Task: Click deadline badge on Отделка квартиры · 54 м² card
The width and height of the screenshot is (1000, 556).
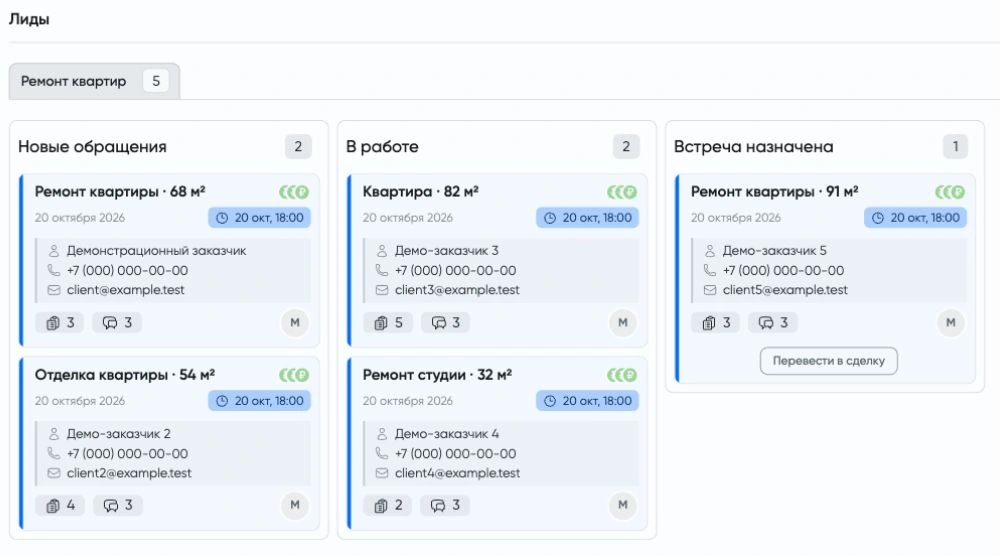Action: pos(260,400)
